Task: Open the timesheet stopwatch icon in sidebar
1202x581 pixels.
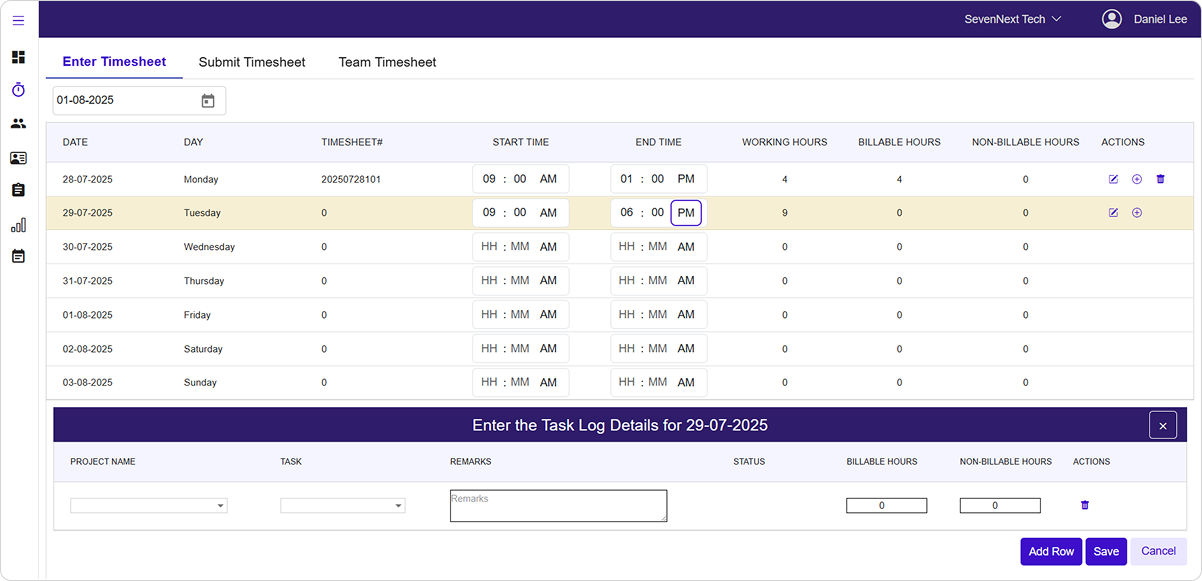Action: pos(18,90)
